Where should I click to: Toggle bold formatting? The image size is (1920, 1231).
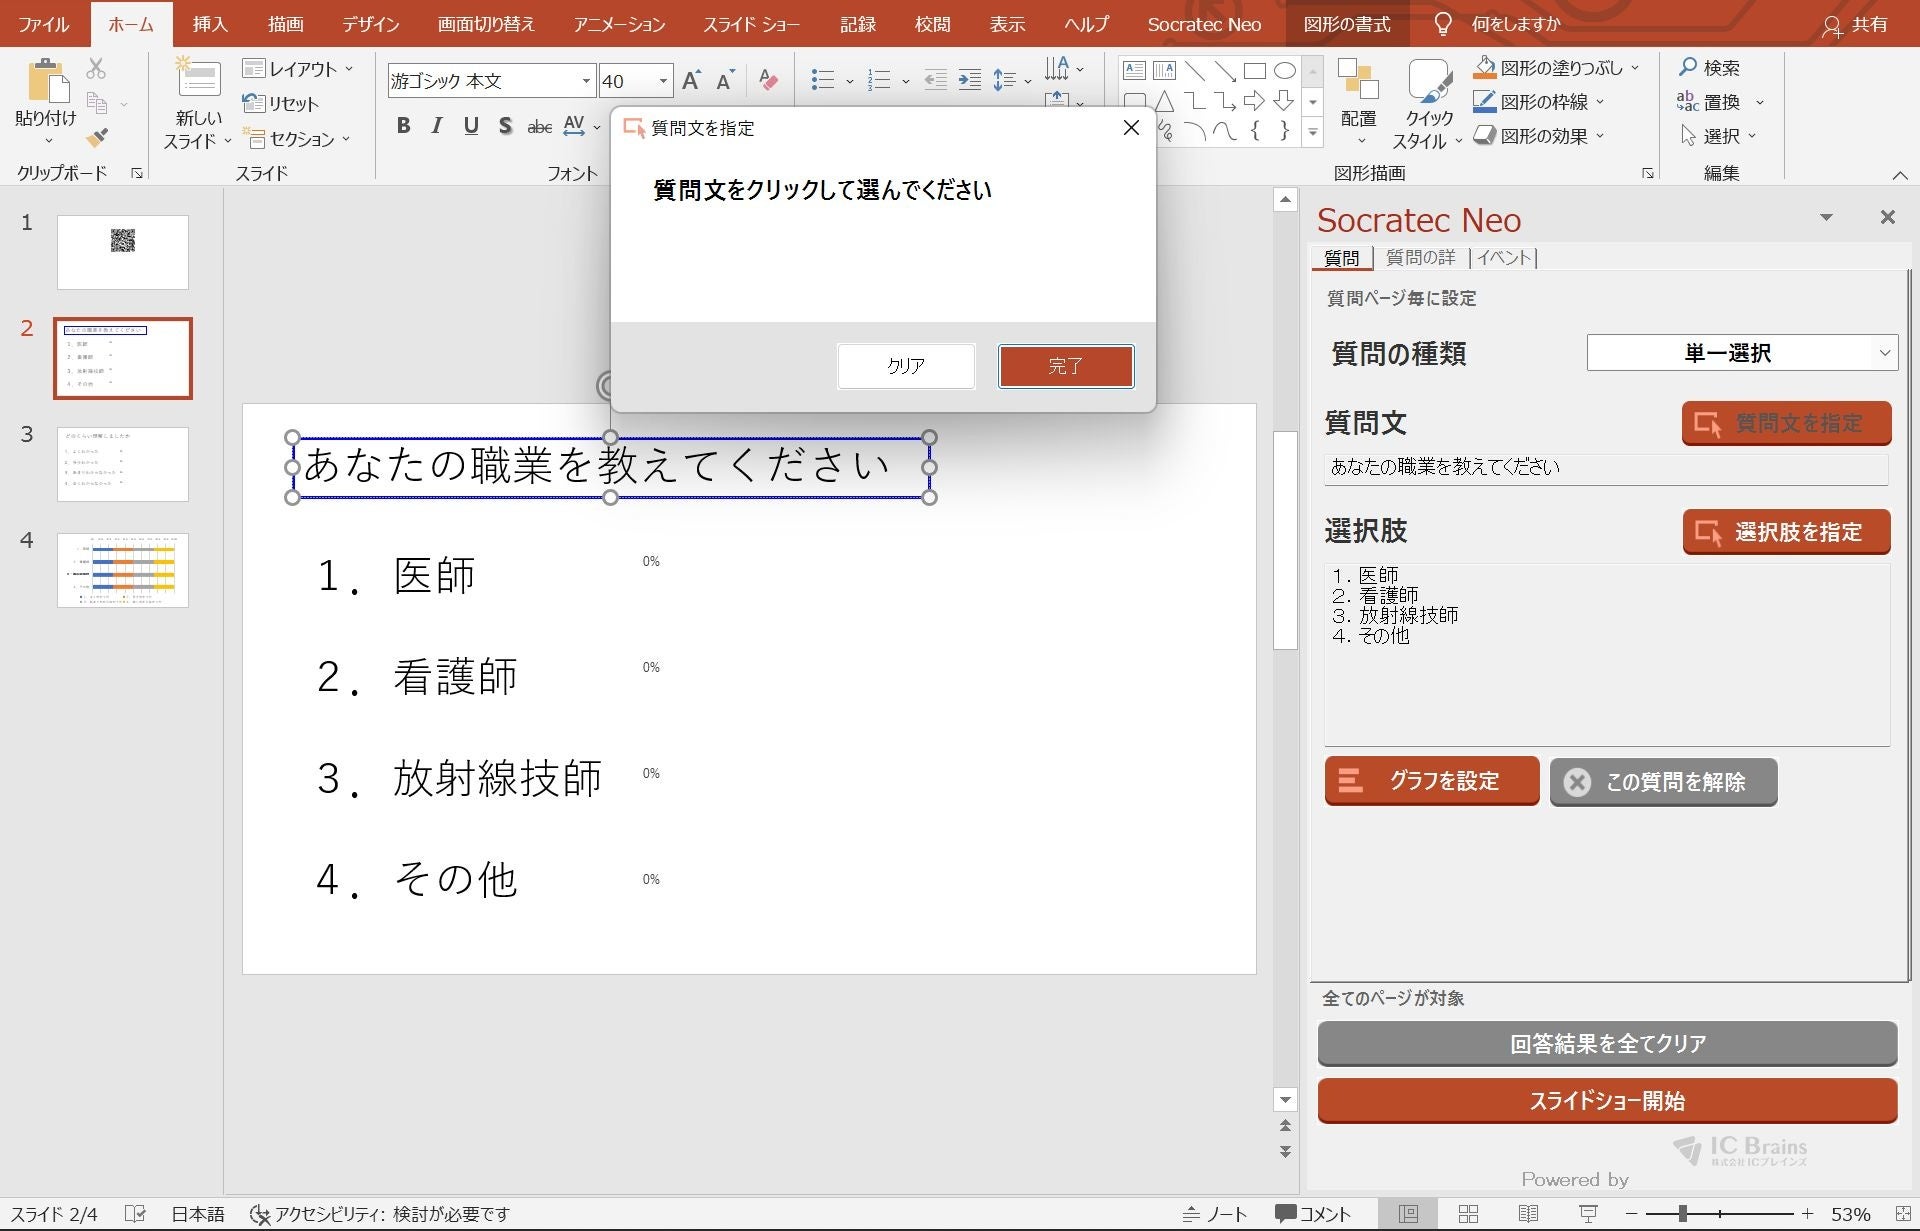point(403,126)
